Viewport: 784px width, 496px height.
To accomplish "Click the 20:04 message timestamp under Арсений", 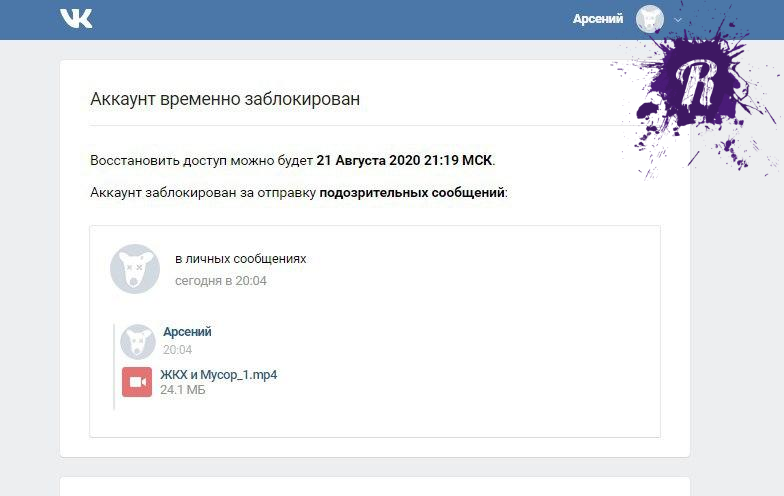I will point(178,350).
